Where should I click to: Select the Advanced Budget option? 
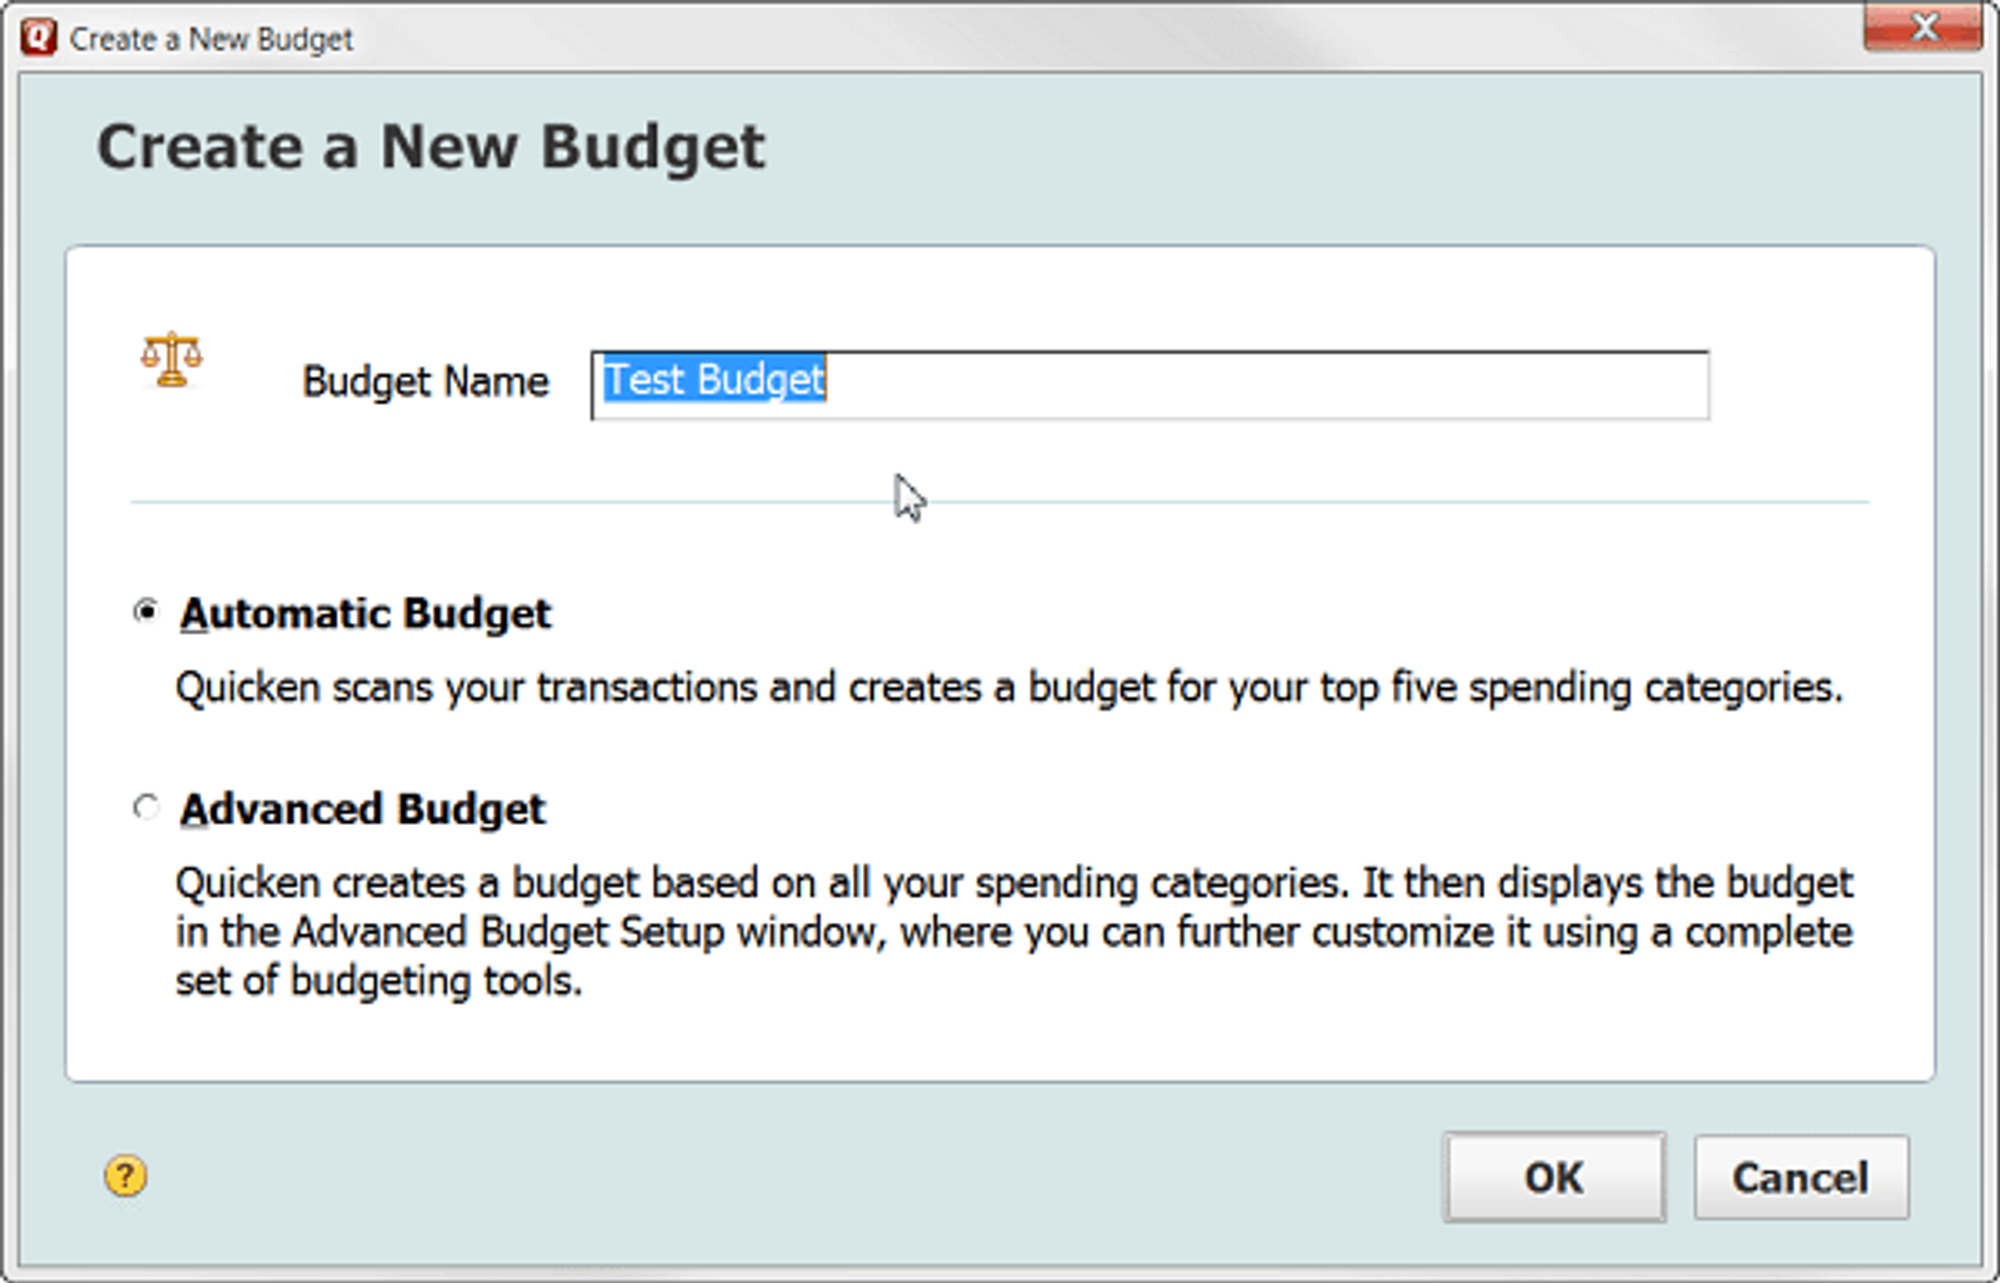(148, 808)
